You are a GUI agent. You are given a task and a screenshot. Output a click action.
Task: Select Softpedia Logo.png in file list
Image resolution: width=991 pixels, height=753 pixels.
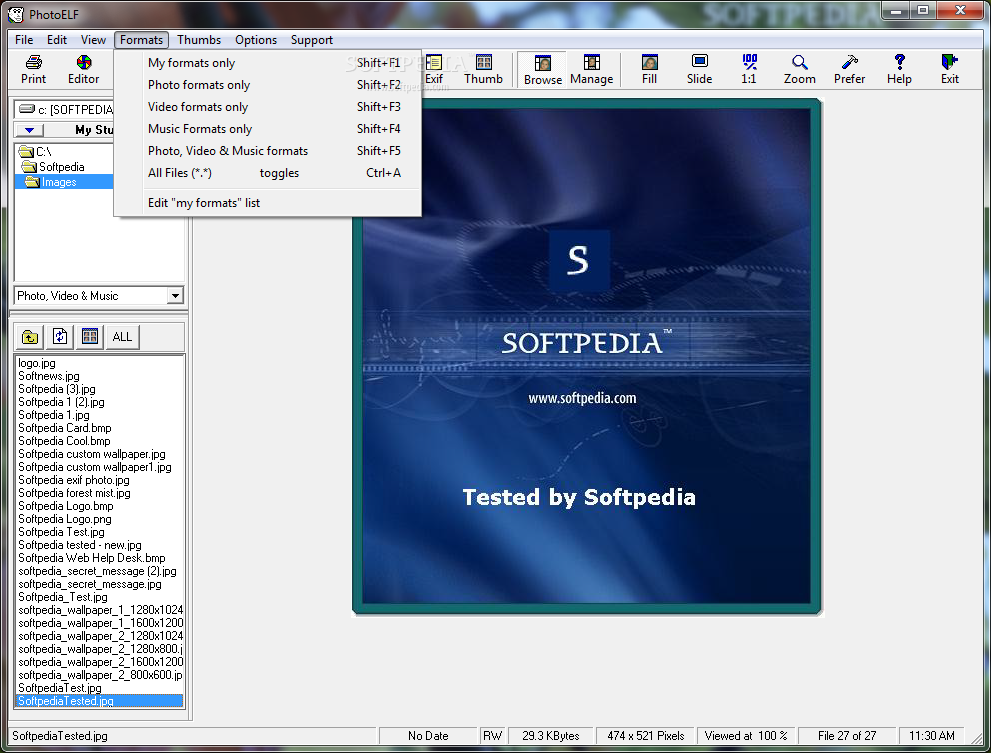point(64,519)
